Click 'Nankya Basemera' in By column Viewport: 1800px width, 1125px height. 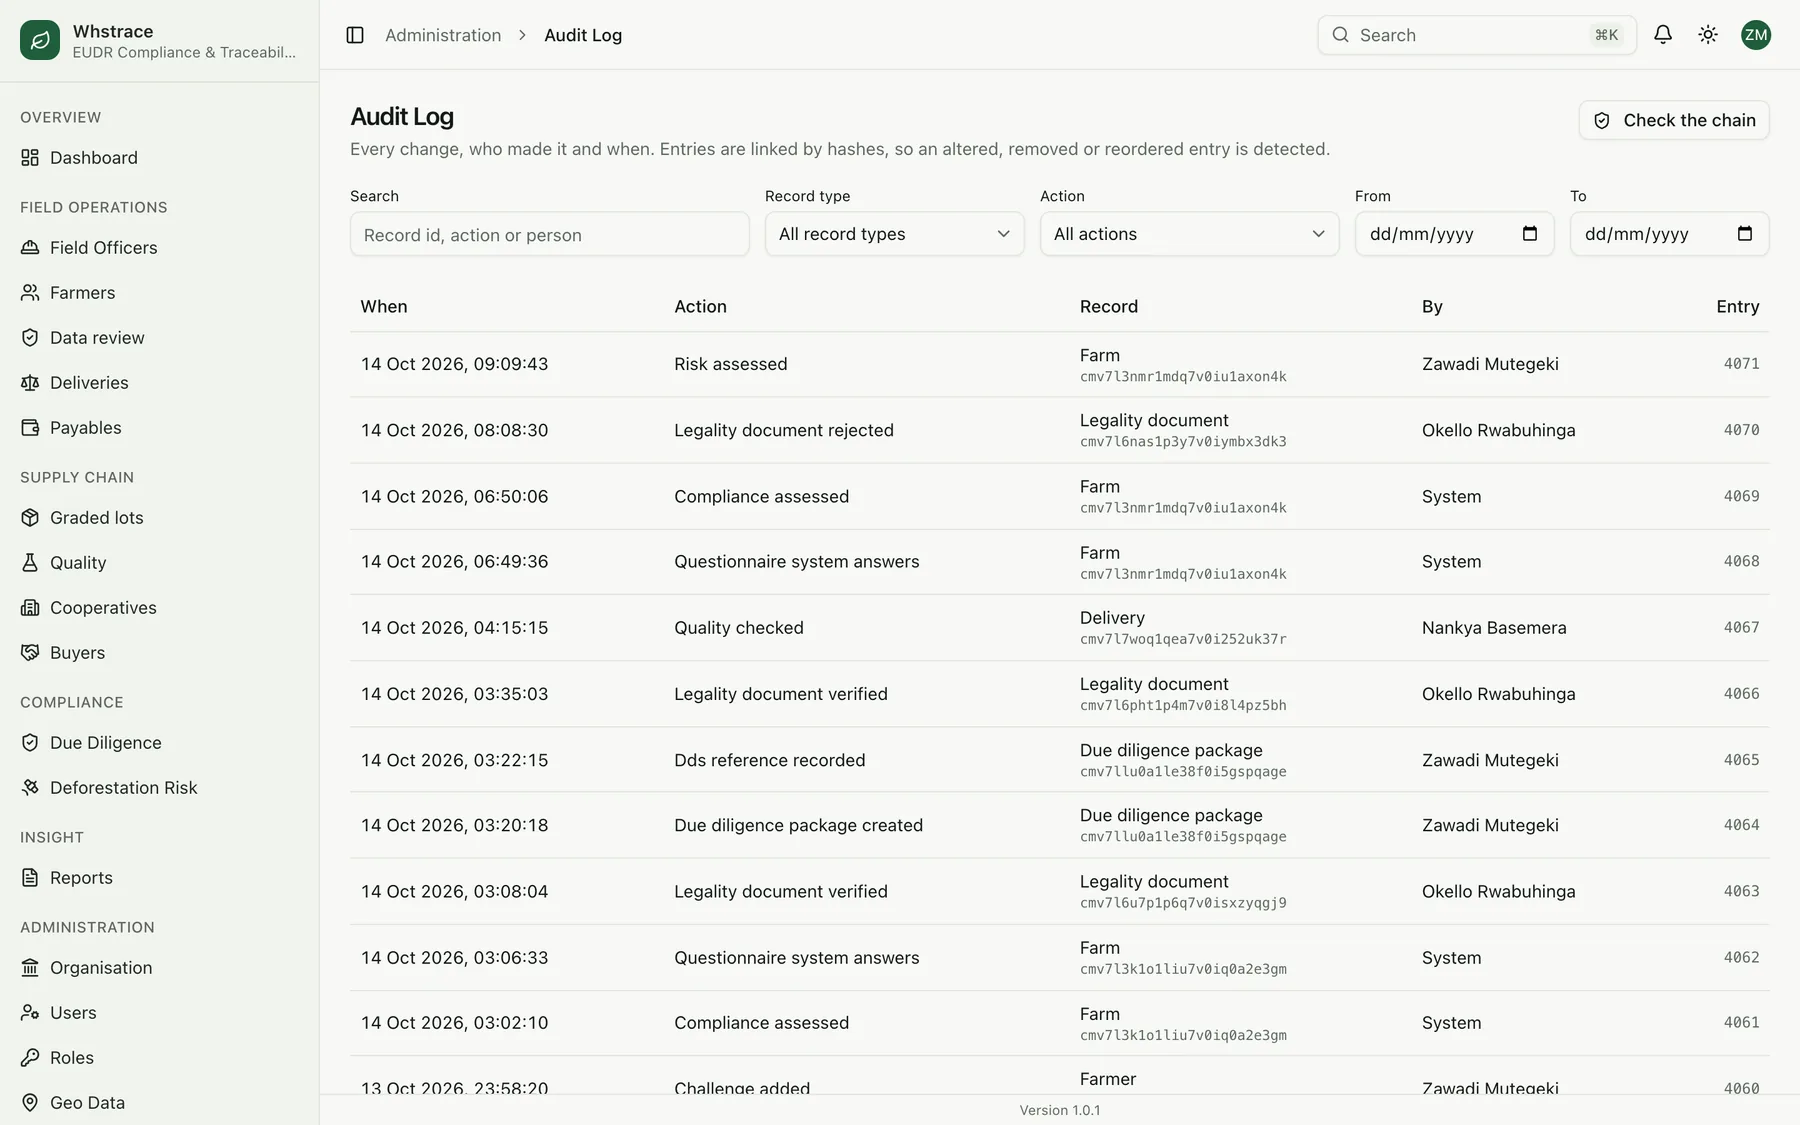tap(1494, 628)
